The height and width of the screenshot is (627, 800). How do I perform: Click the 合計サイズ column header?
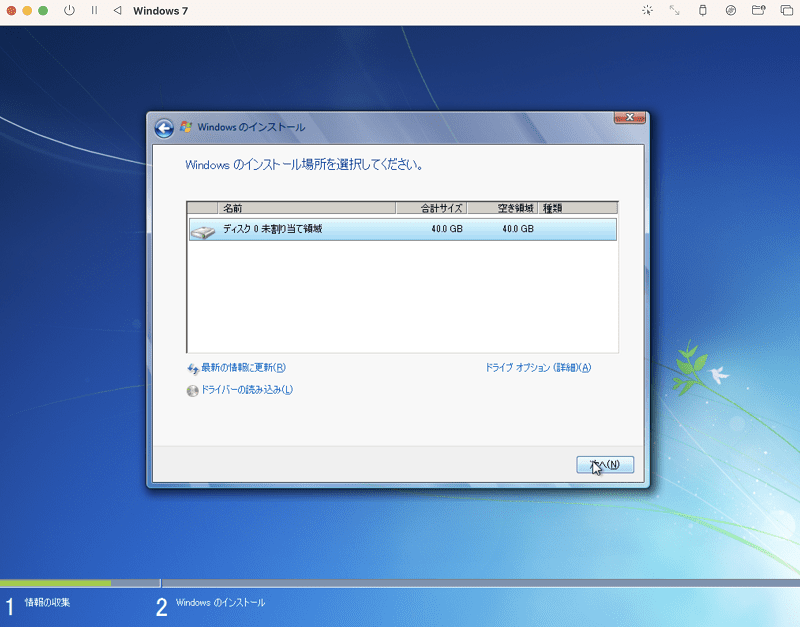coord(432,208)
